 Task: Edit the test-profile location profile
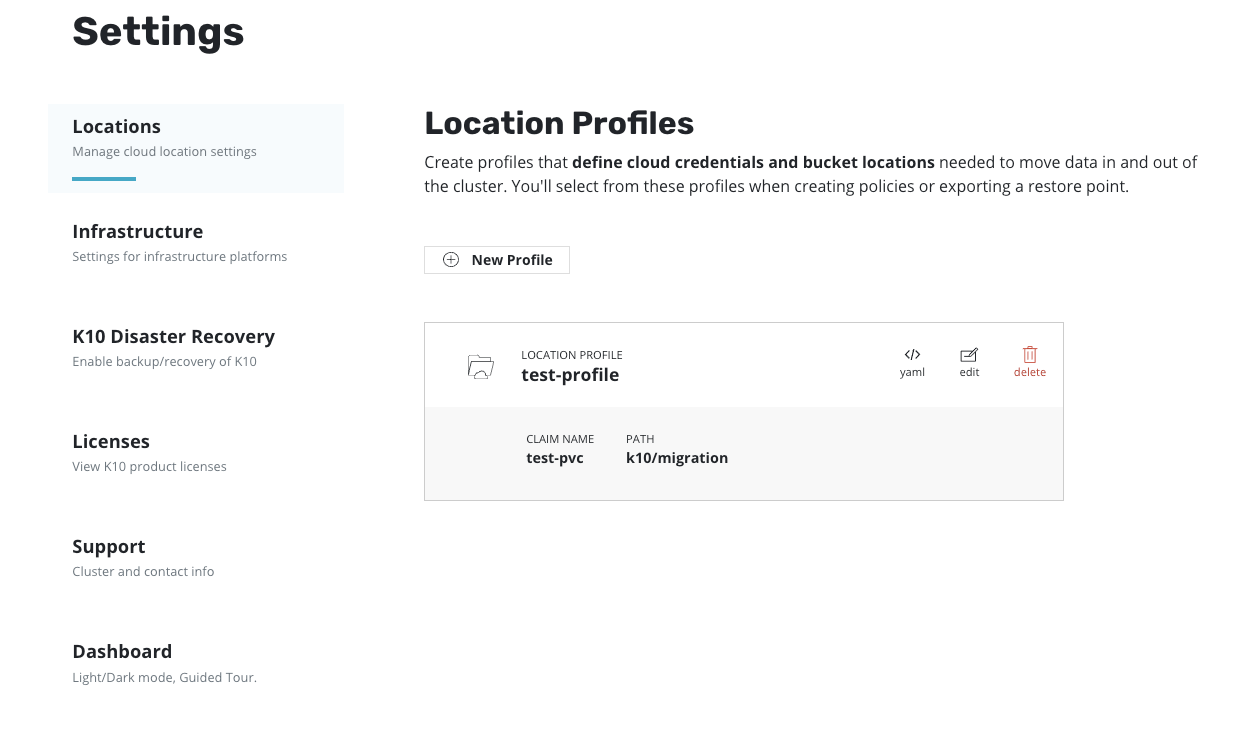pos(968,362)
